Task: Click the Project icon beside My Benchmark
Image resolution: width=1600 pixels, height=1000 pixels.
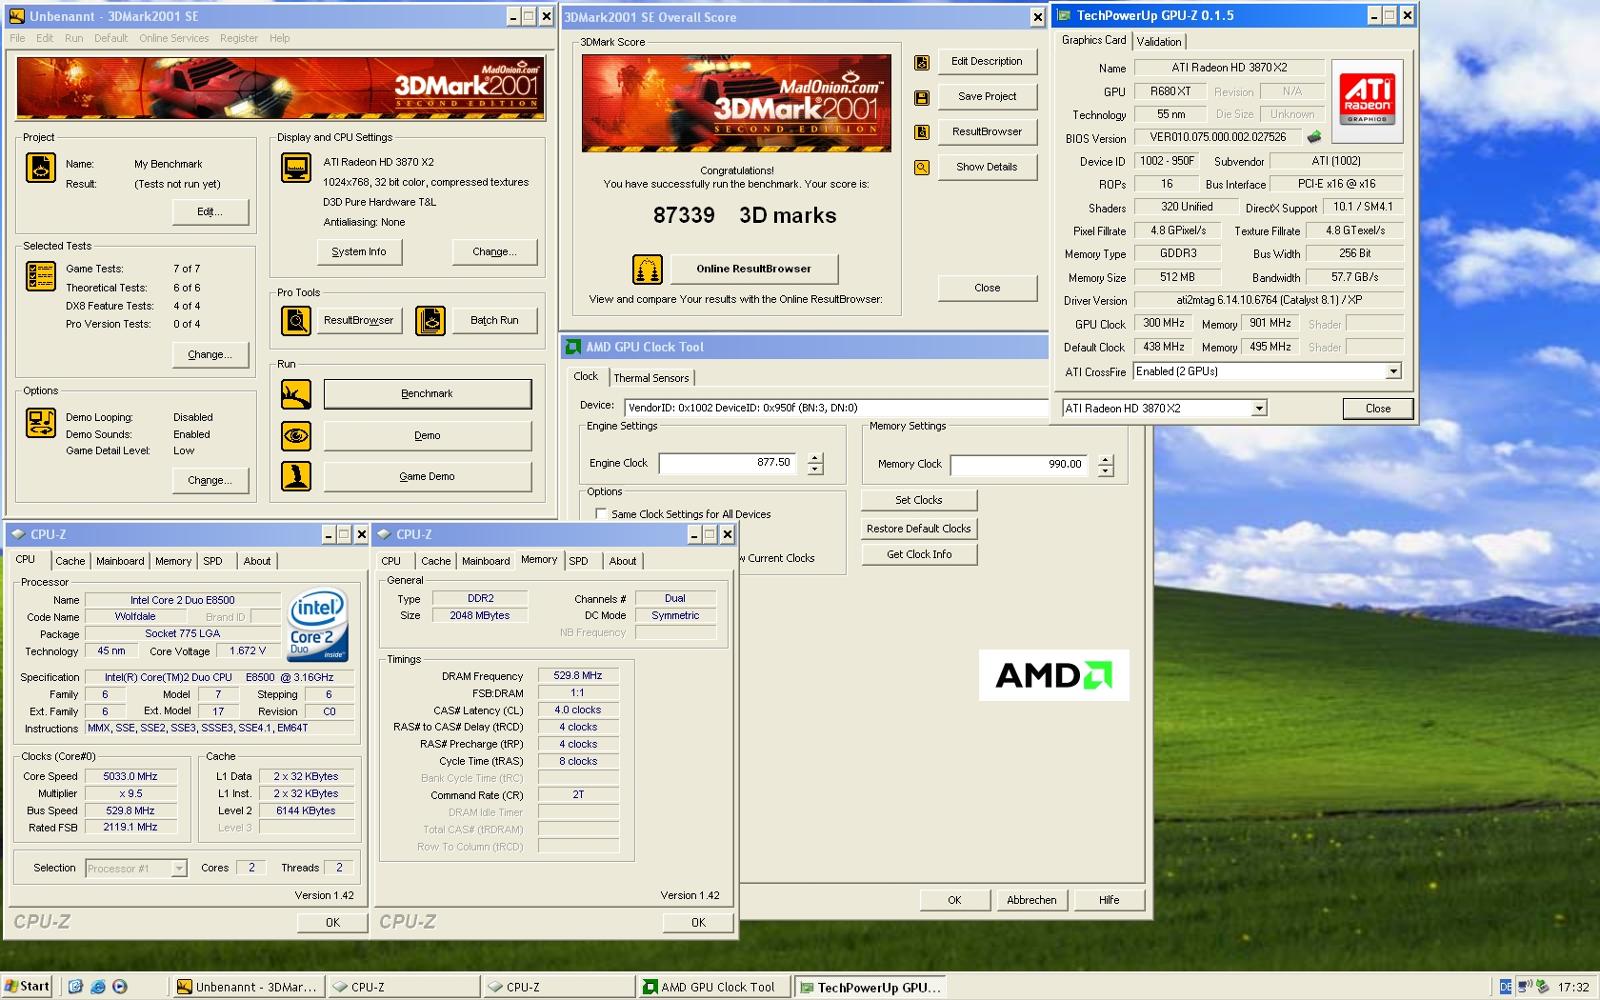Action: (41, 168)
